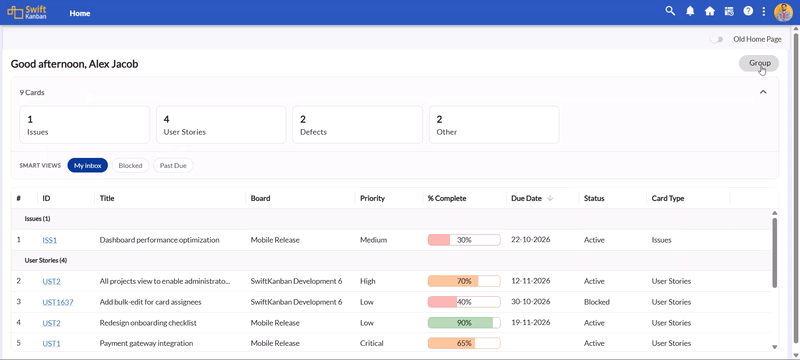Sort by the Priority column header
This screenshot has height=360, width=800.
pyautogui.click(x=372, y=198)
